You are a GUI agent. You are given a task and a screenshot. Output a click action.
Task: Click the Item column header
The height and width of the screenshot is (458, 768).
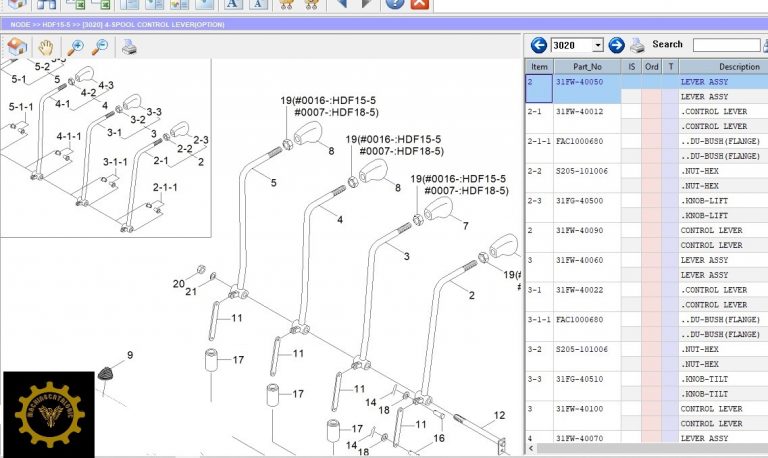click(x=539, y=66)
